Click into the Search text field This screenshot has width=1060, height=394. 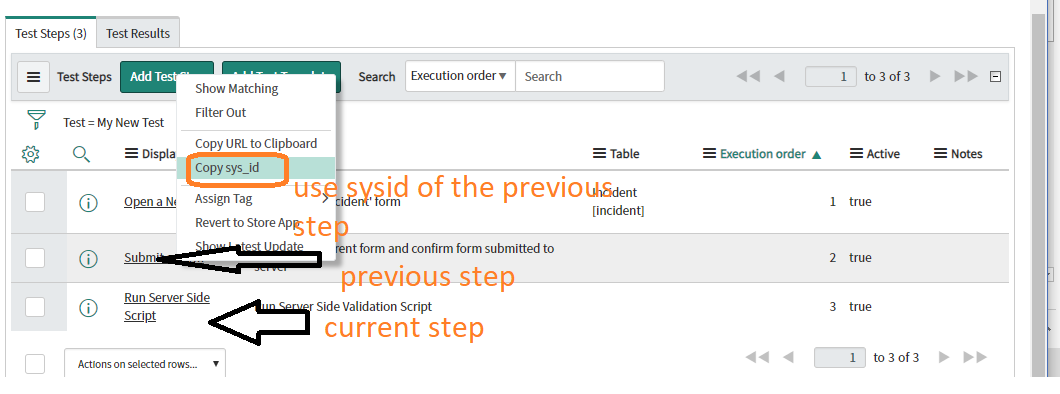pos(589,76)
